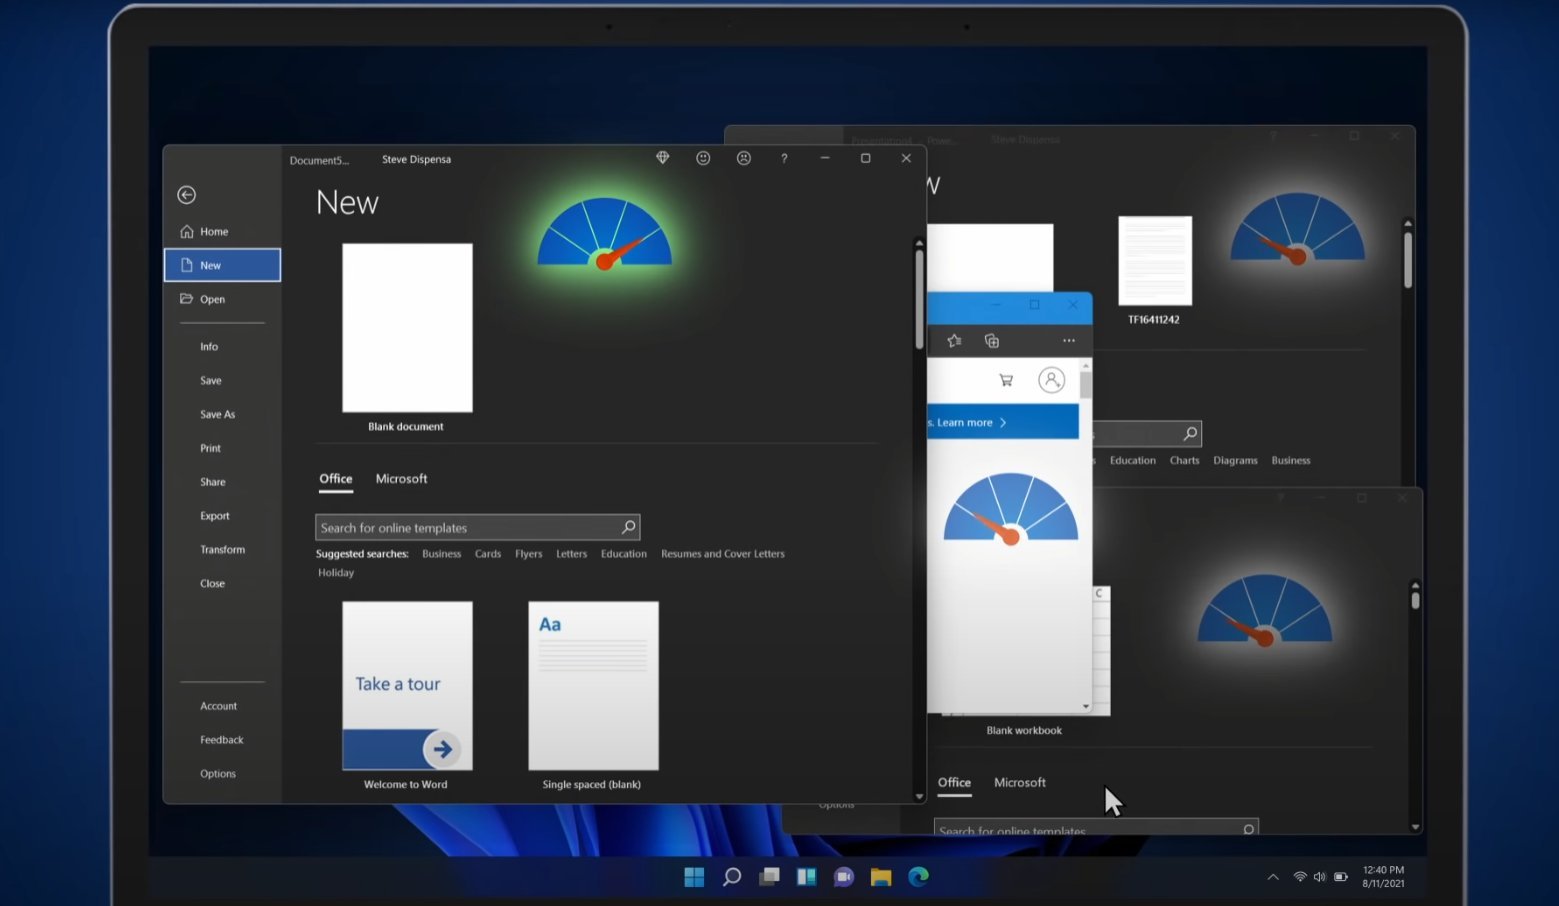Viewport: 1559px width, 906px height.
Task: Click Close in the Word sidebar
Action: [x=212, y=584]
